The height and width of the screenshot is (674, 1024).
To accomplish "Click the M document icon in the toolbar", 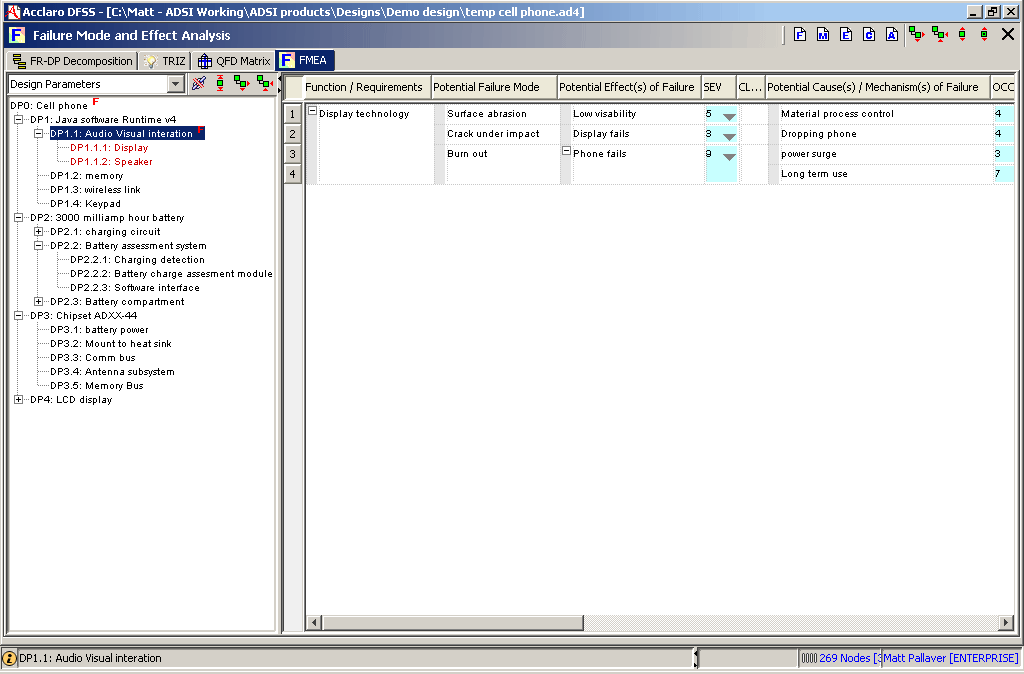I will [823, 33].
